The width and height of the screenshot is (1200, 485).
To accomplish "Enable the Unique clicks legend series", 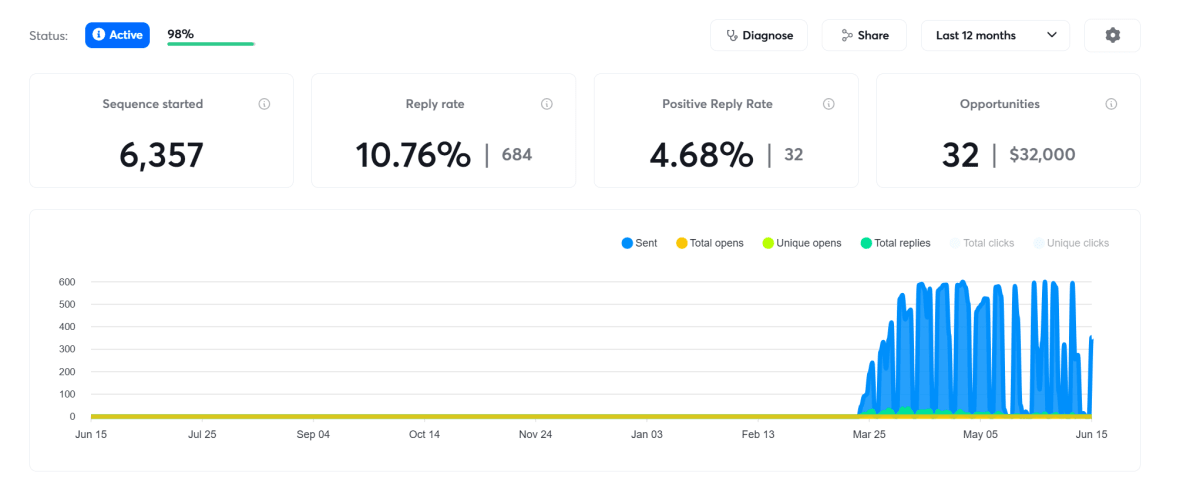I will (x=1071, y=243).
